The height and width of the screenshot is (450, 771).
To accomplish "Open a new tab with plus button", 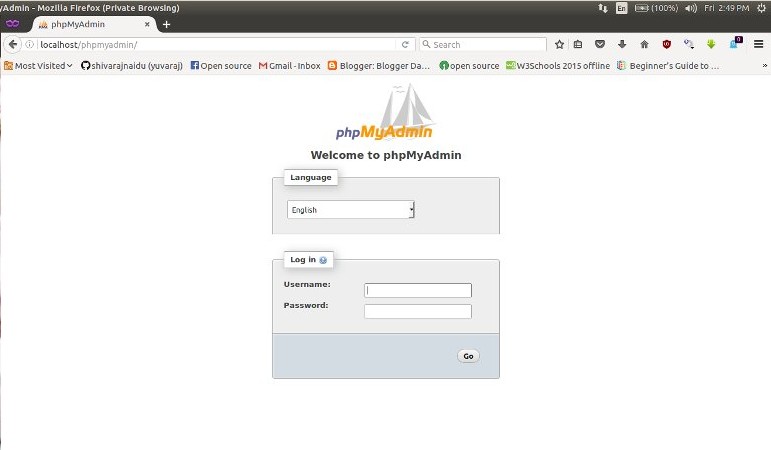I will click(x=166, y=24).
